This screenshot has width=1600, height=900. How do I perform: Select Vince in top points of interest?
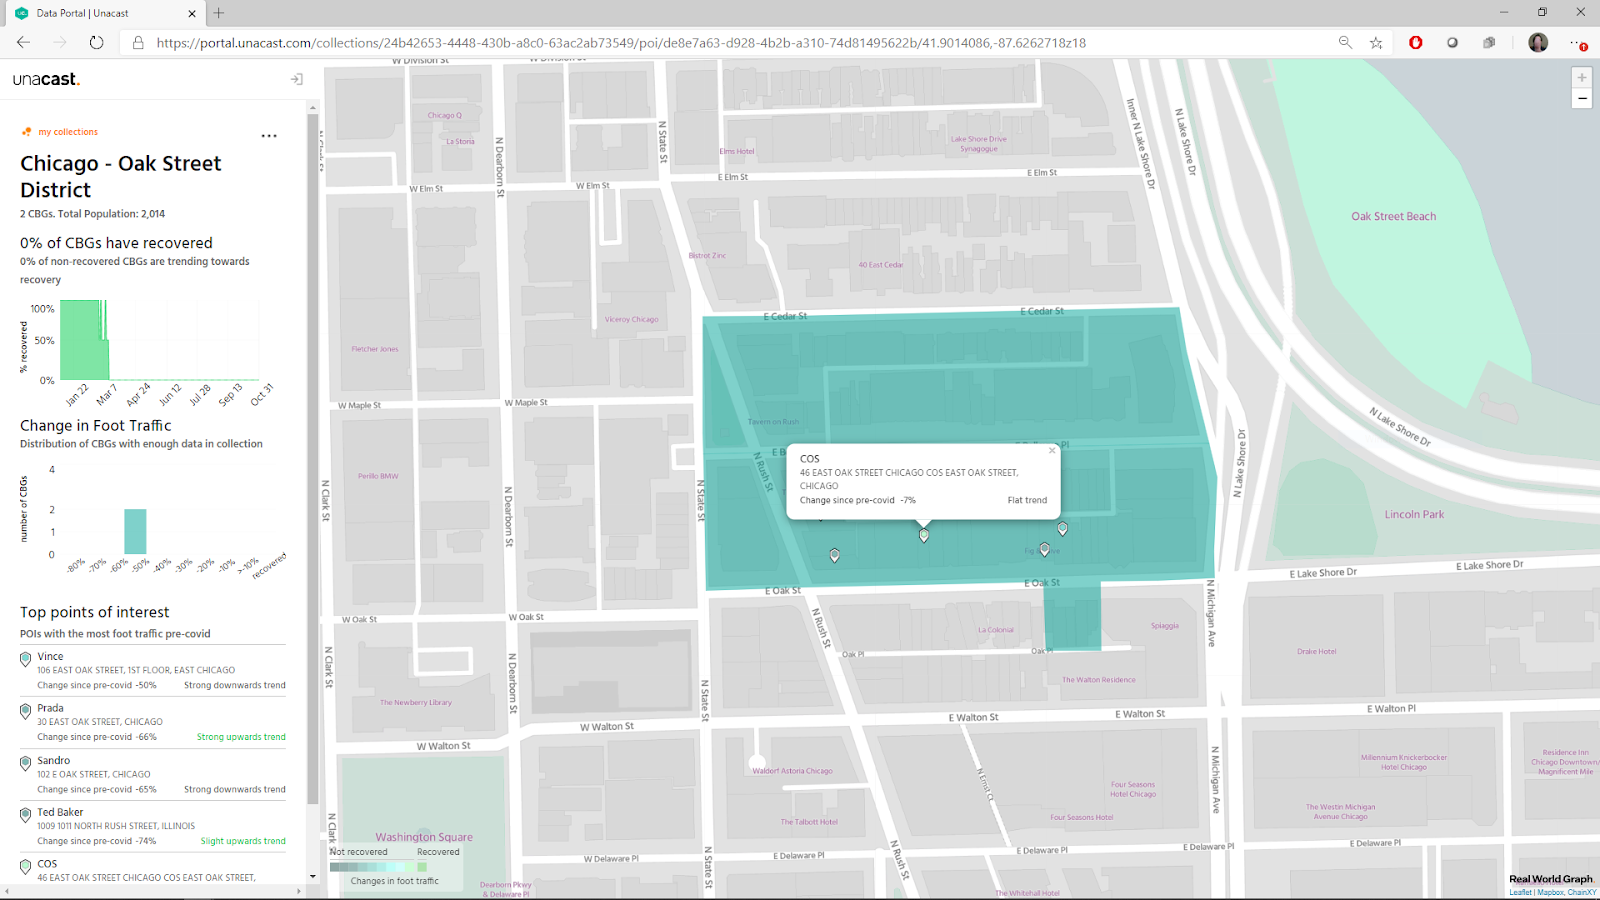153,671
